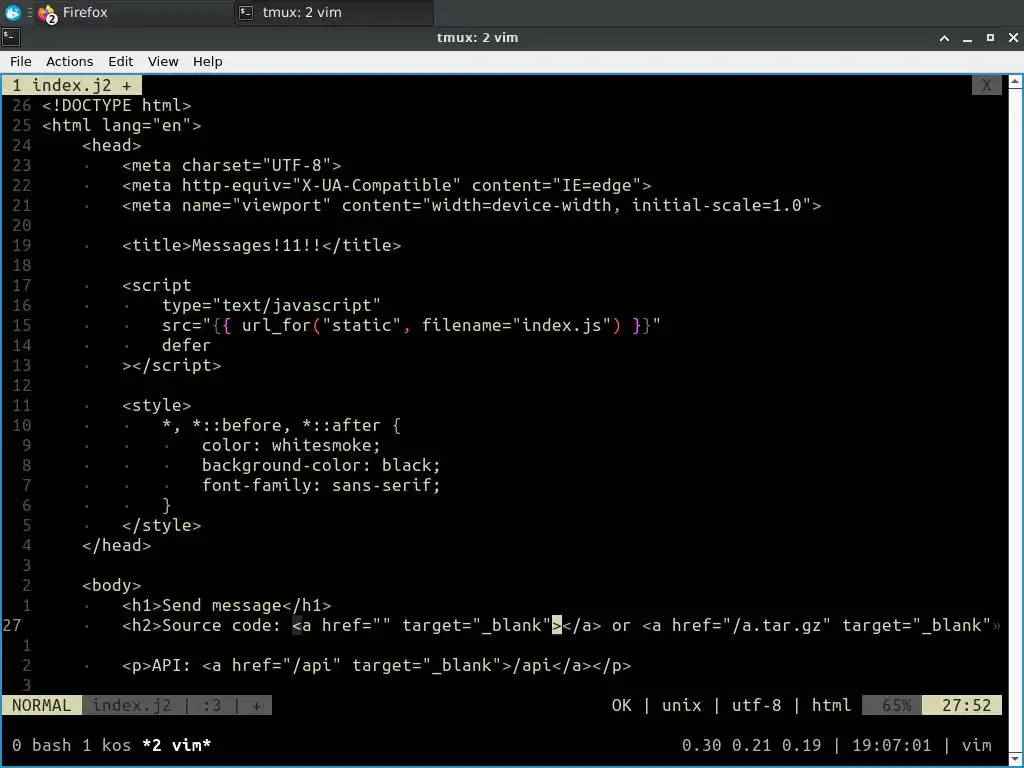Select tmux window *2 vim*
Image resolution: width=1024 pixels, height=768 pixels.
pos(176,745)
